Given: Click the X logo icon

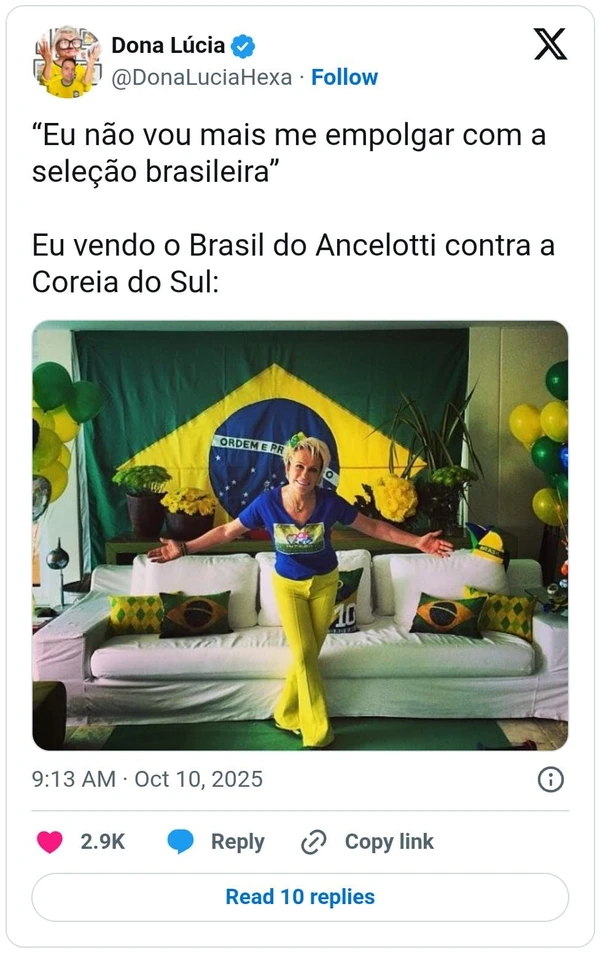Looking at the screenshot, I should [550, 44].
